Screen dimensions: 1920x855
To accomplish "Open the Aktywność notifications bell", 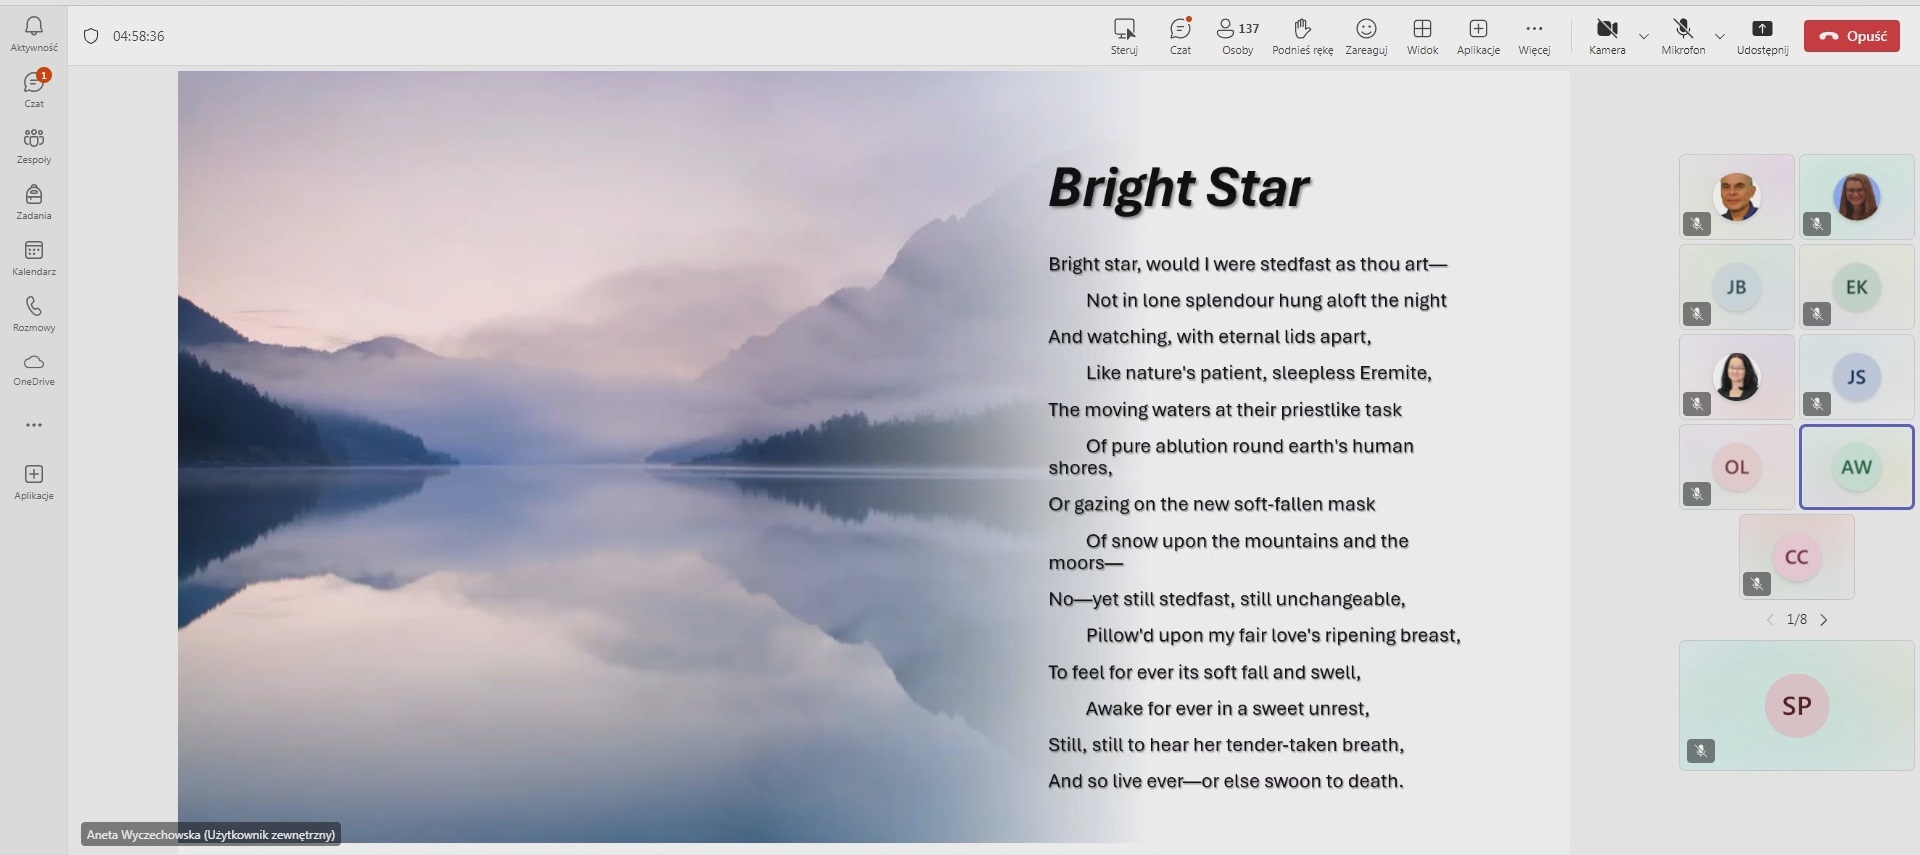I will 34,34.
